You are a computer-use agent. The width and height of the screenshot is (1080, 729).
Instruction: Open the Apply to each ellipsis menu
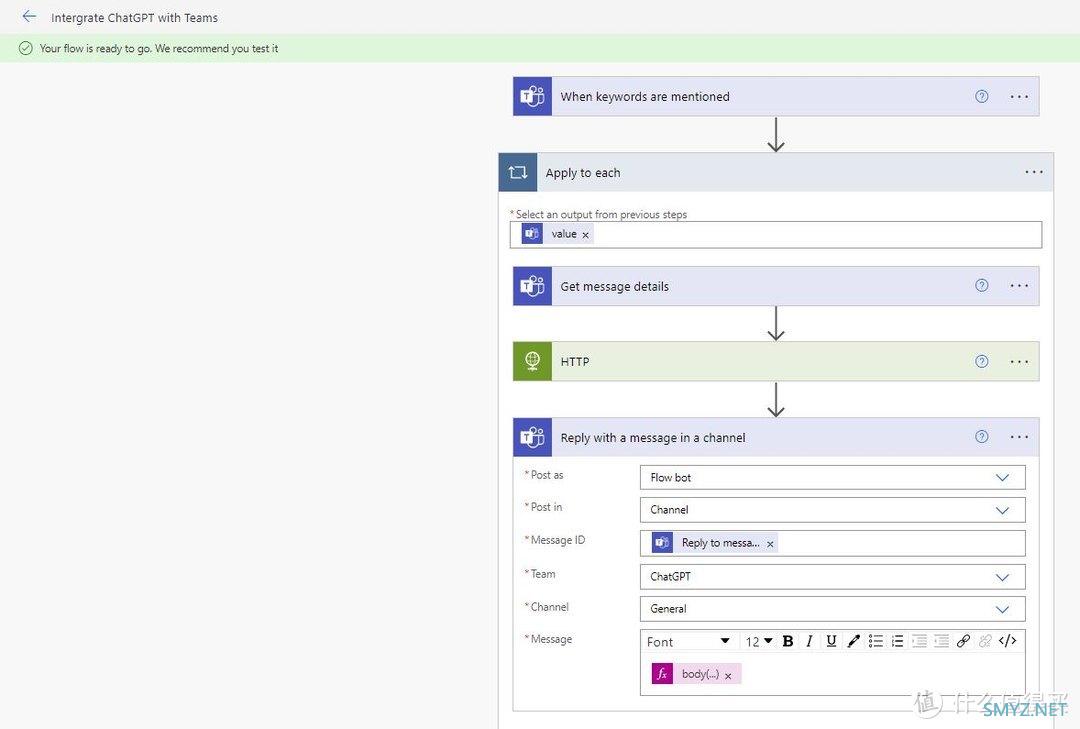1034,172
